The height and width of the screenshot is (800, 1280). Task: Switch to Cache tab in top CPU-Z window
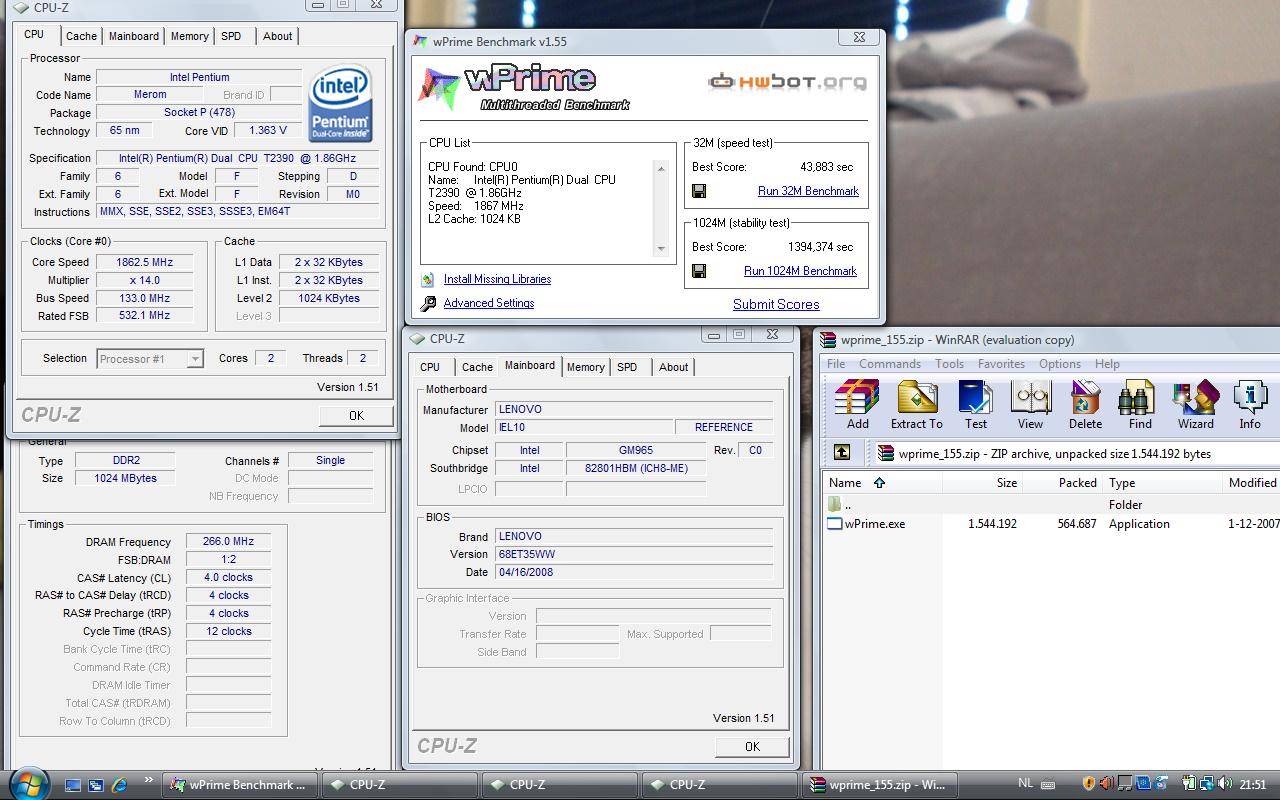point(81,36)
